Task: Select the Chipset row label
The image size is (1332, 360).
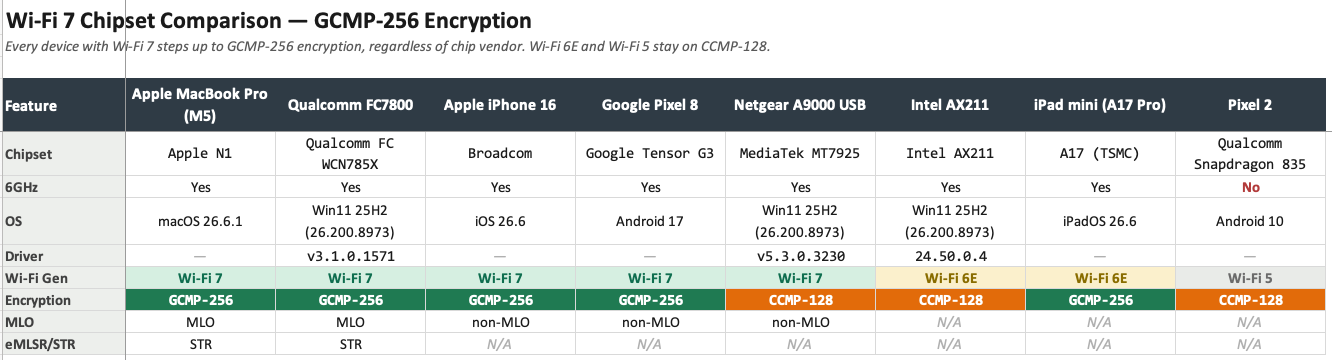Action: (62, 154)
